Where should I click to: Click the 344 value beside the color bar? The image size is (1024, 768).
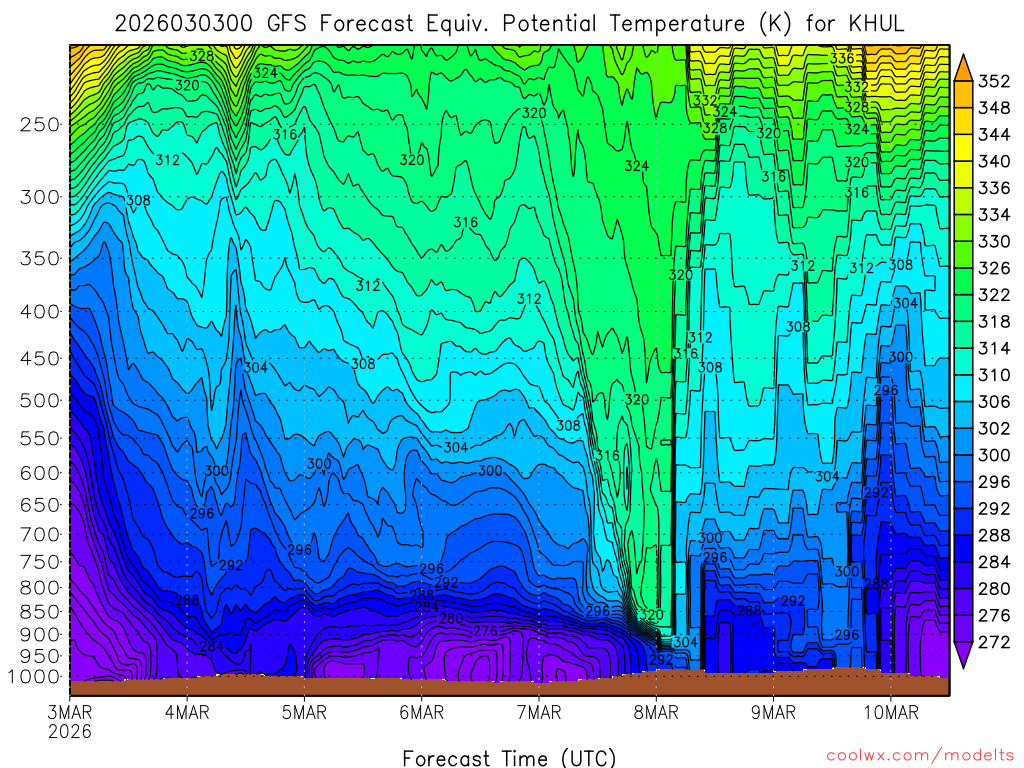(994, 135)
